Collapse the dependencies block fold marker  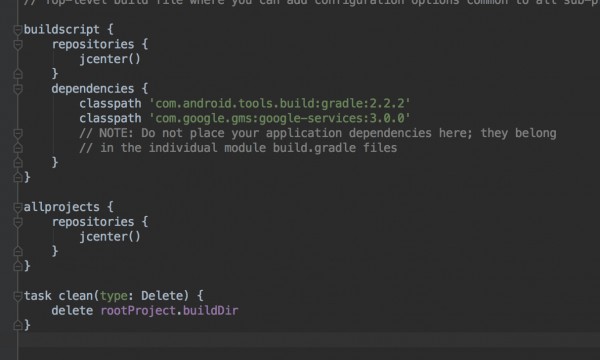point(18,89)
